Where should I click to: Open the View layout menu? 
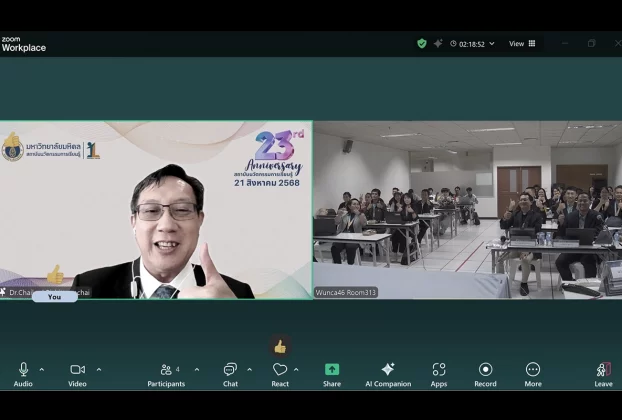[522, 44]
